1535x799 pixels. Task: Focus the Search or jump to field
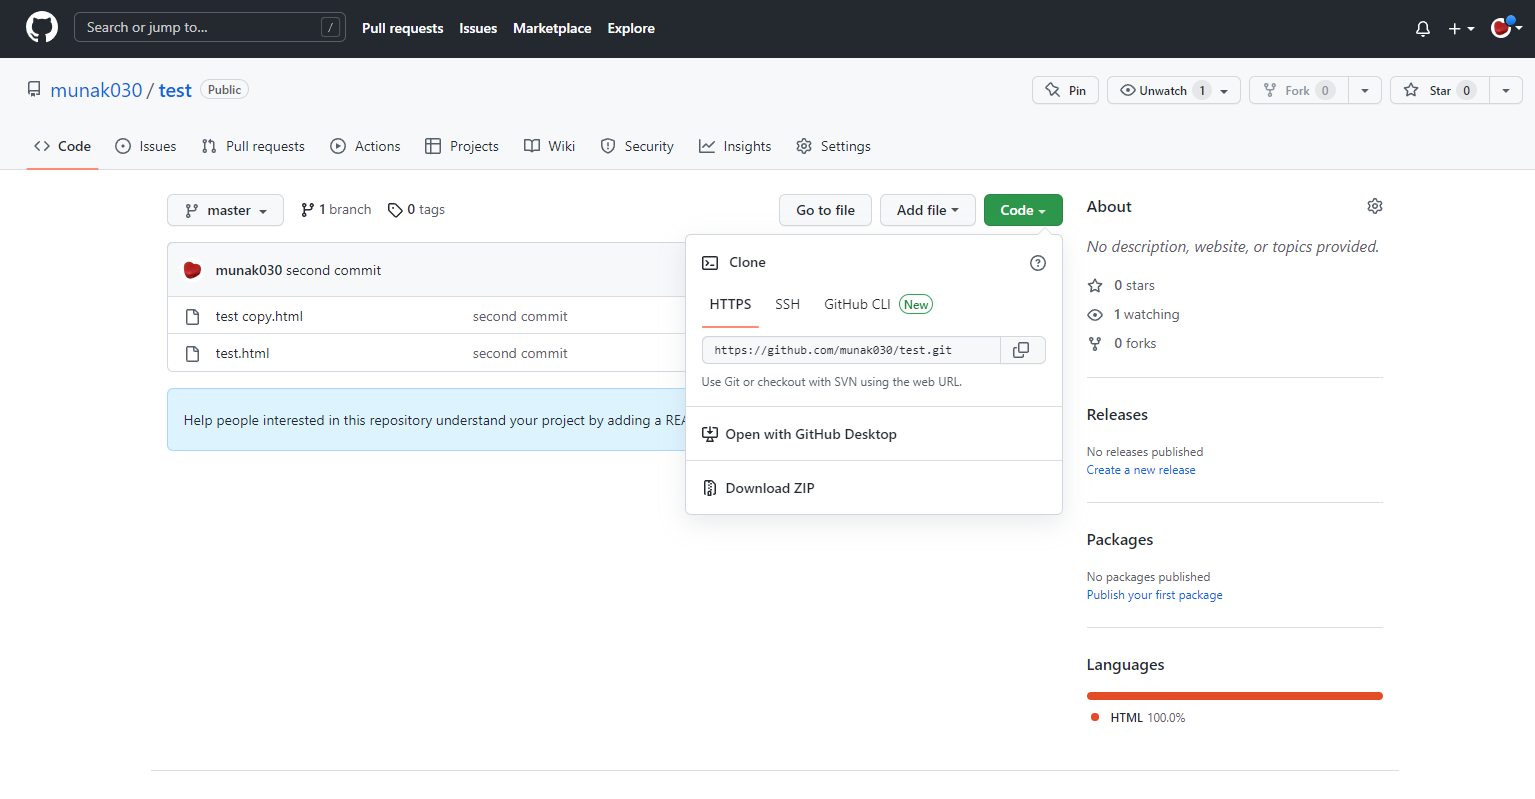click(x=210, y=27)
